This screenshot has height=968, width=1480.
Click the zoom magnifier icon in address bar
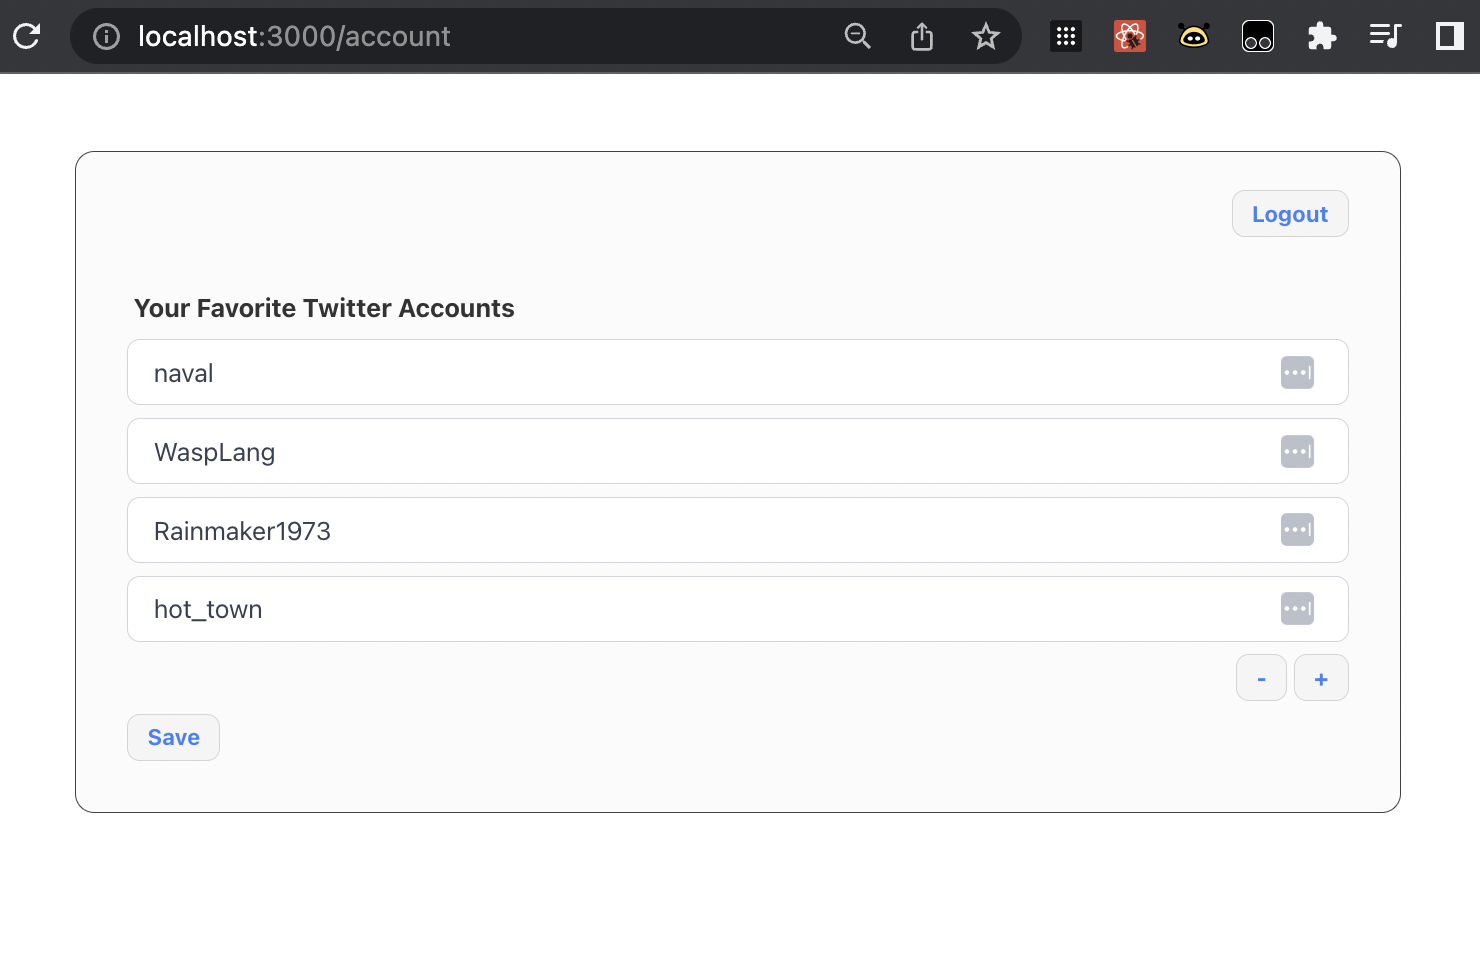click(857, 37)
